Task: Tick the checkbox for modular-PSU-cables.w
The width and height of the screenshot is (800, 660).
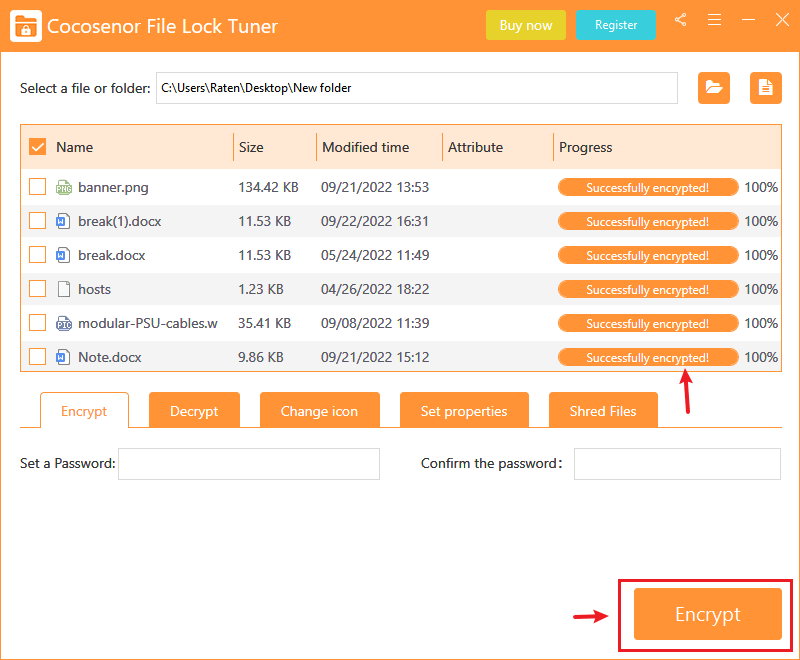Action: click(38, 323)
